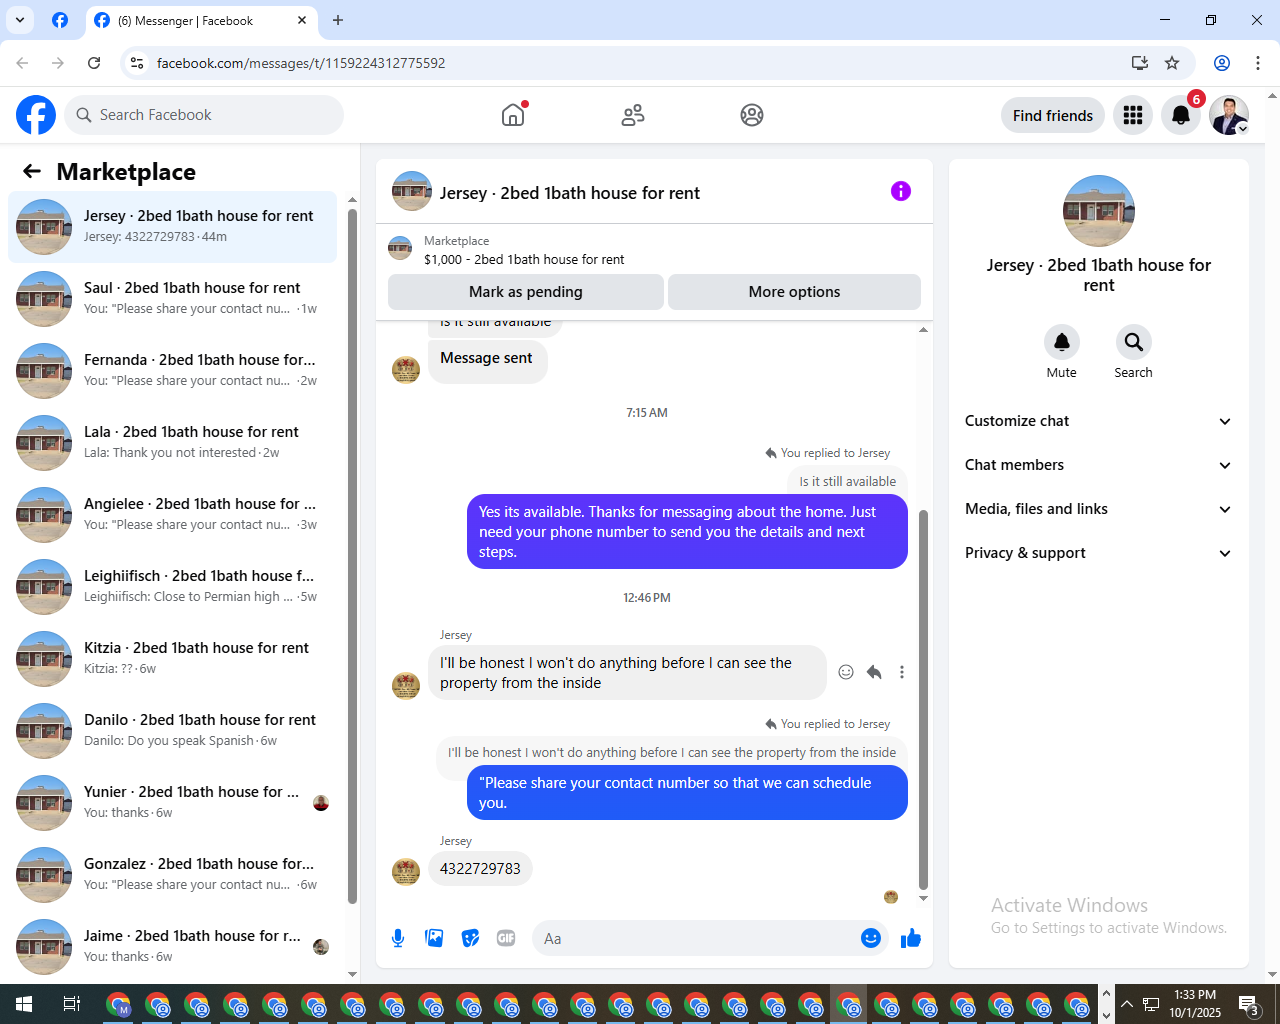Show hidden tray icons arrow
Screen dimensions: 1280x1024
[1127, 1004]
